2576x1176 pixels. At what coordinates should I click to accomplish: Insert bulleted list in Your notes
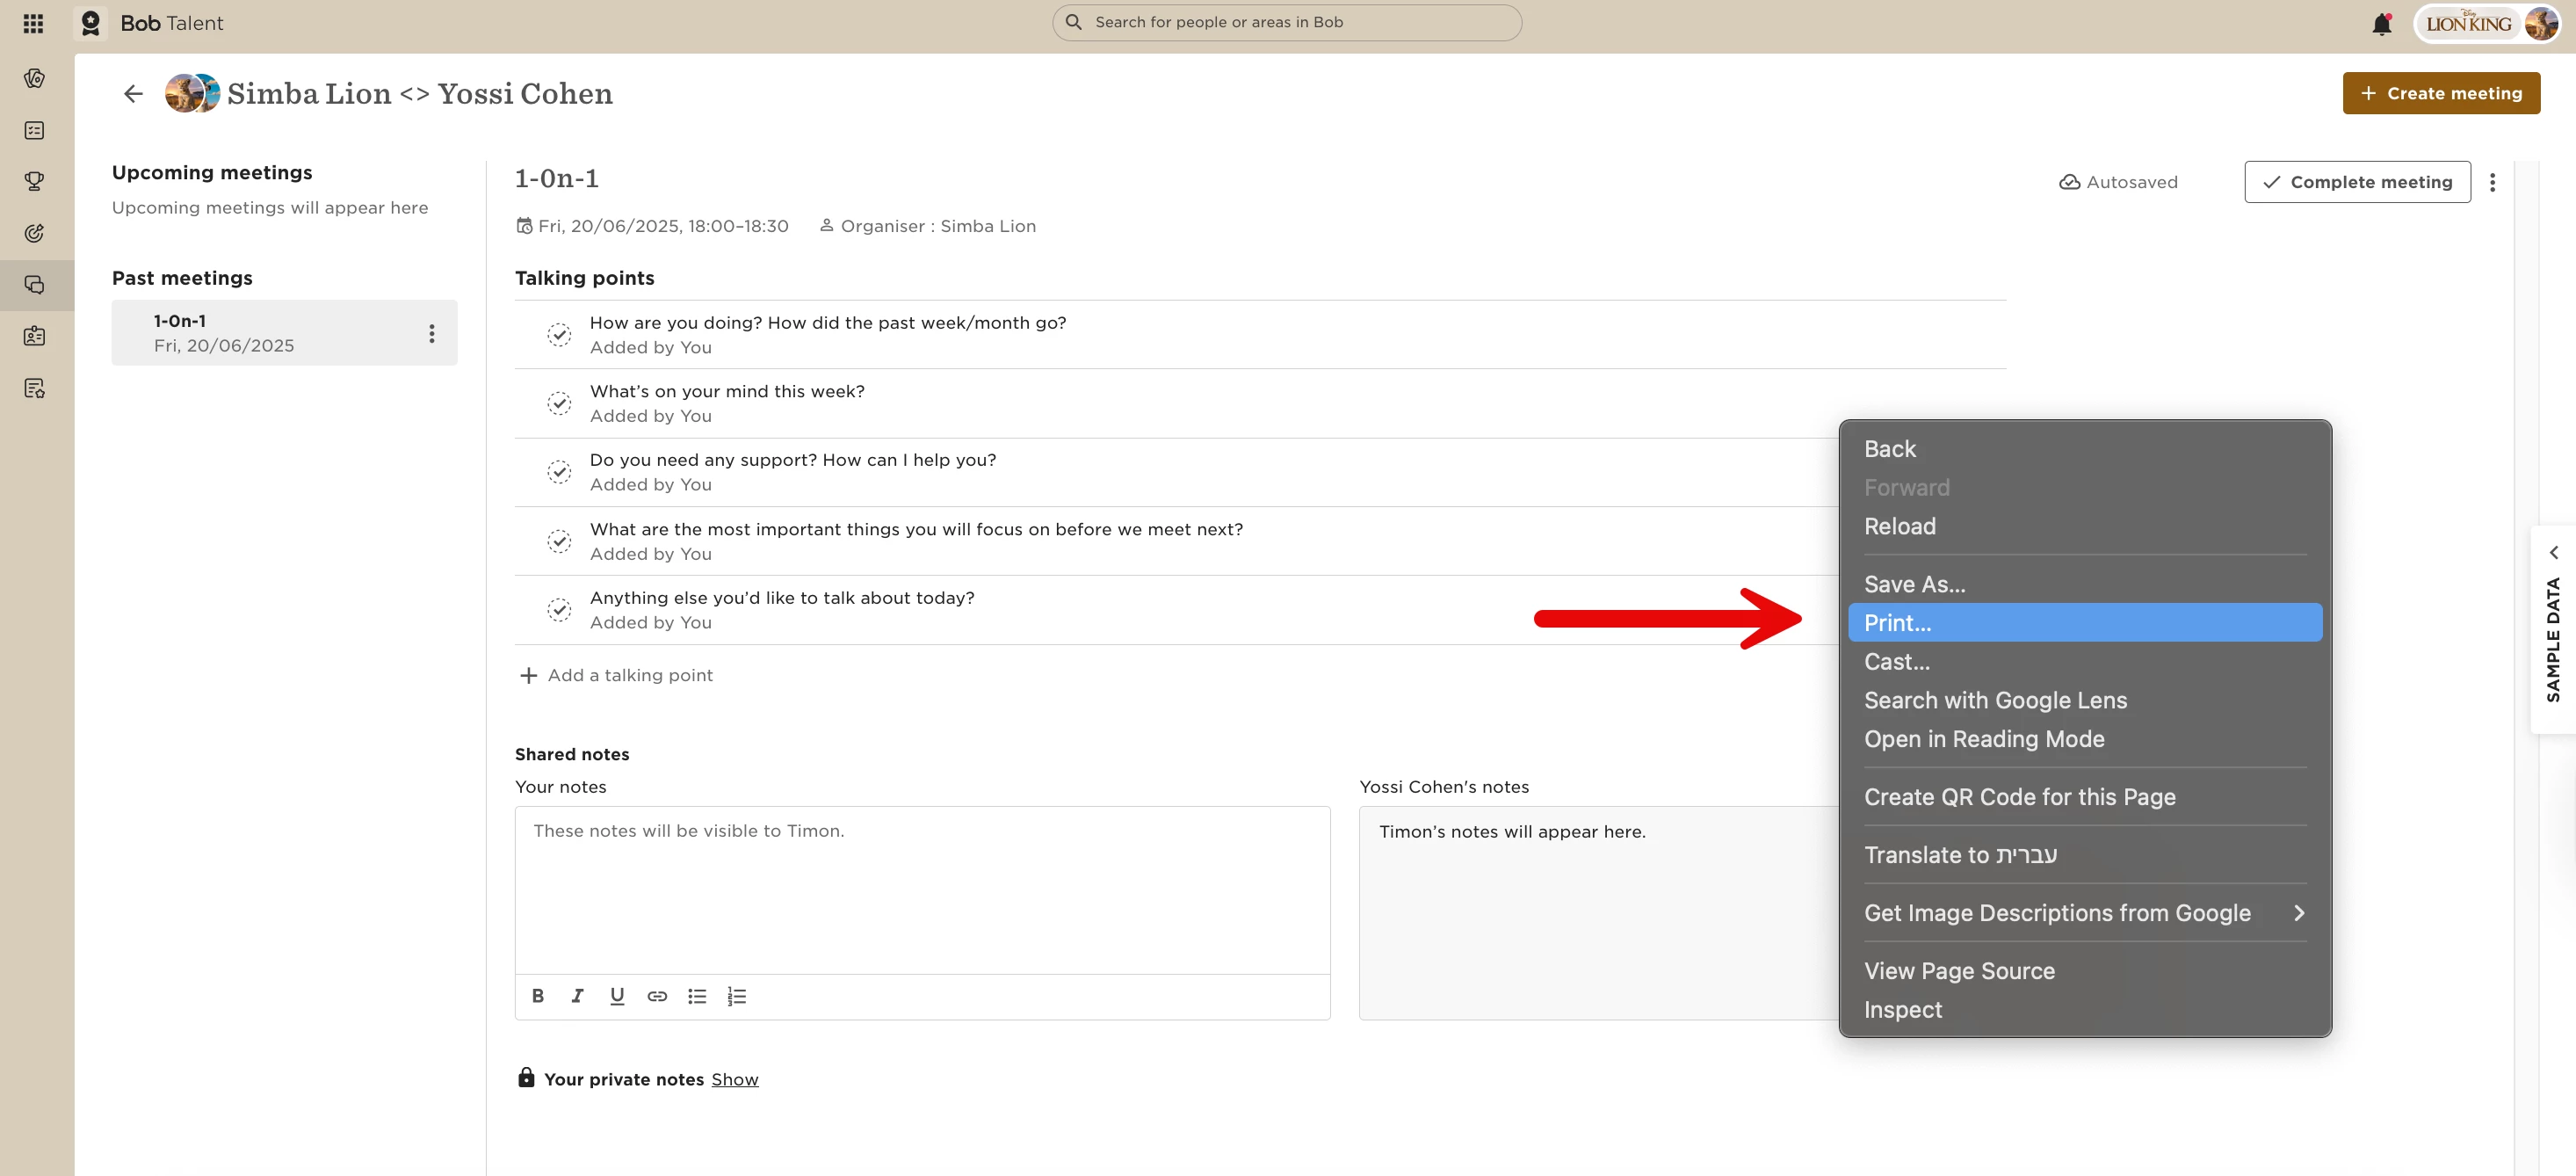coord(697,996)
